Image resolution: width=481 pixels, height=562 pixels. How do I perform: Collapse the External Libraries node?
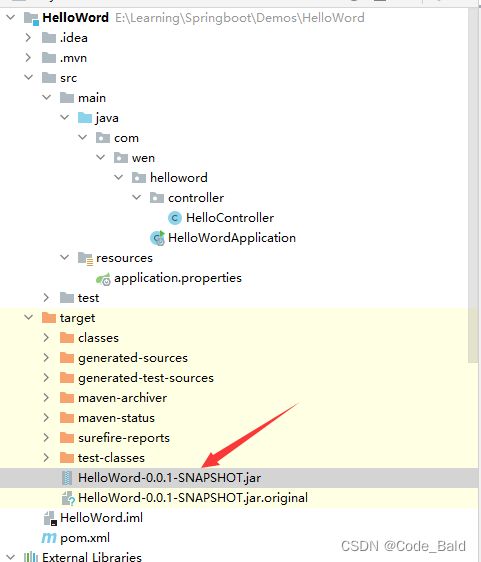(x=11, y=557)
